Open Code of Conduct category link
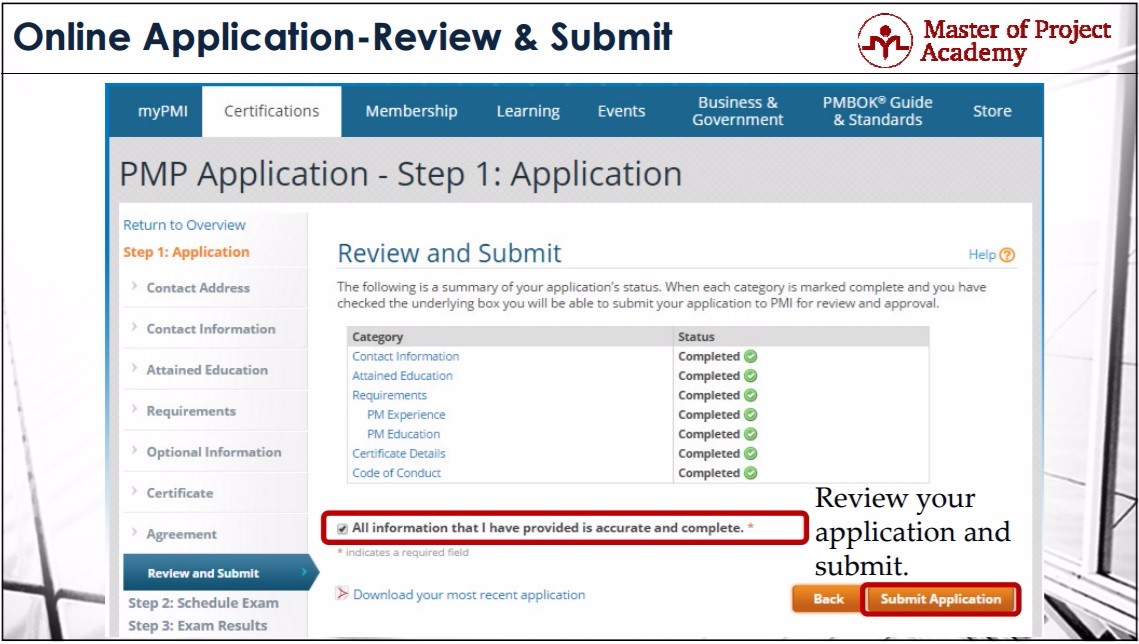The image size is (1139, 644). tap(397, 473)
